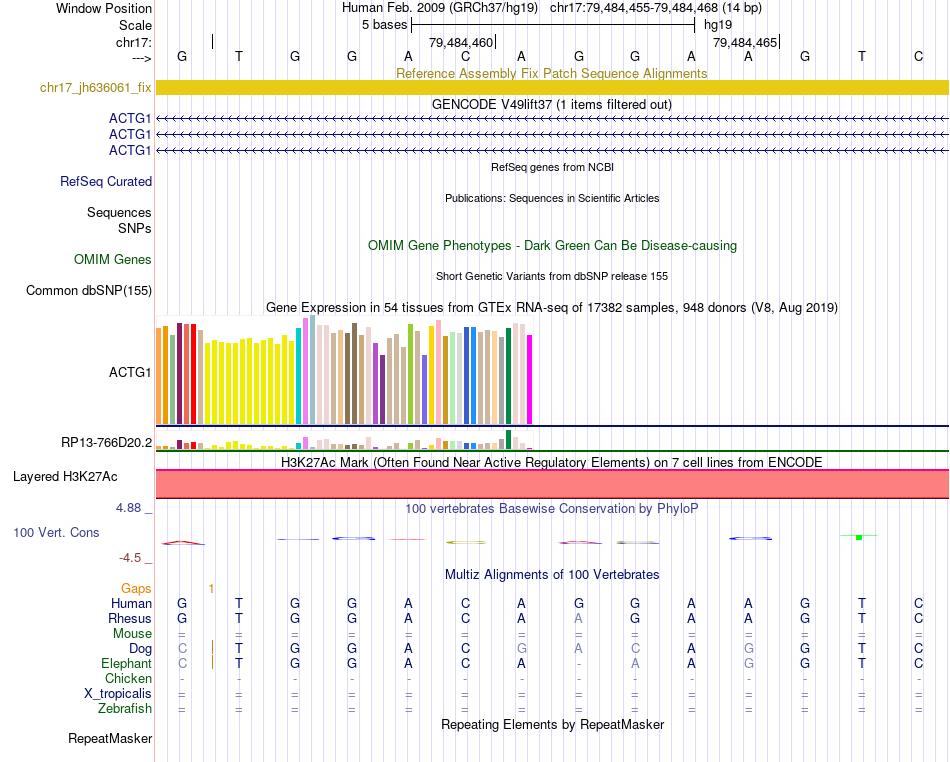Click the Layered H3K27Ac label
950x762 pixels.
coord(65,476)
